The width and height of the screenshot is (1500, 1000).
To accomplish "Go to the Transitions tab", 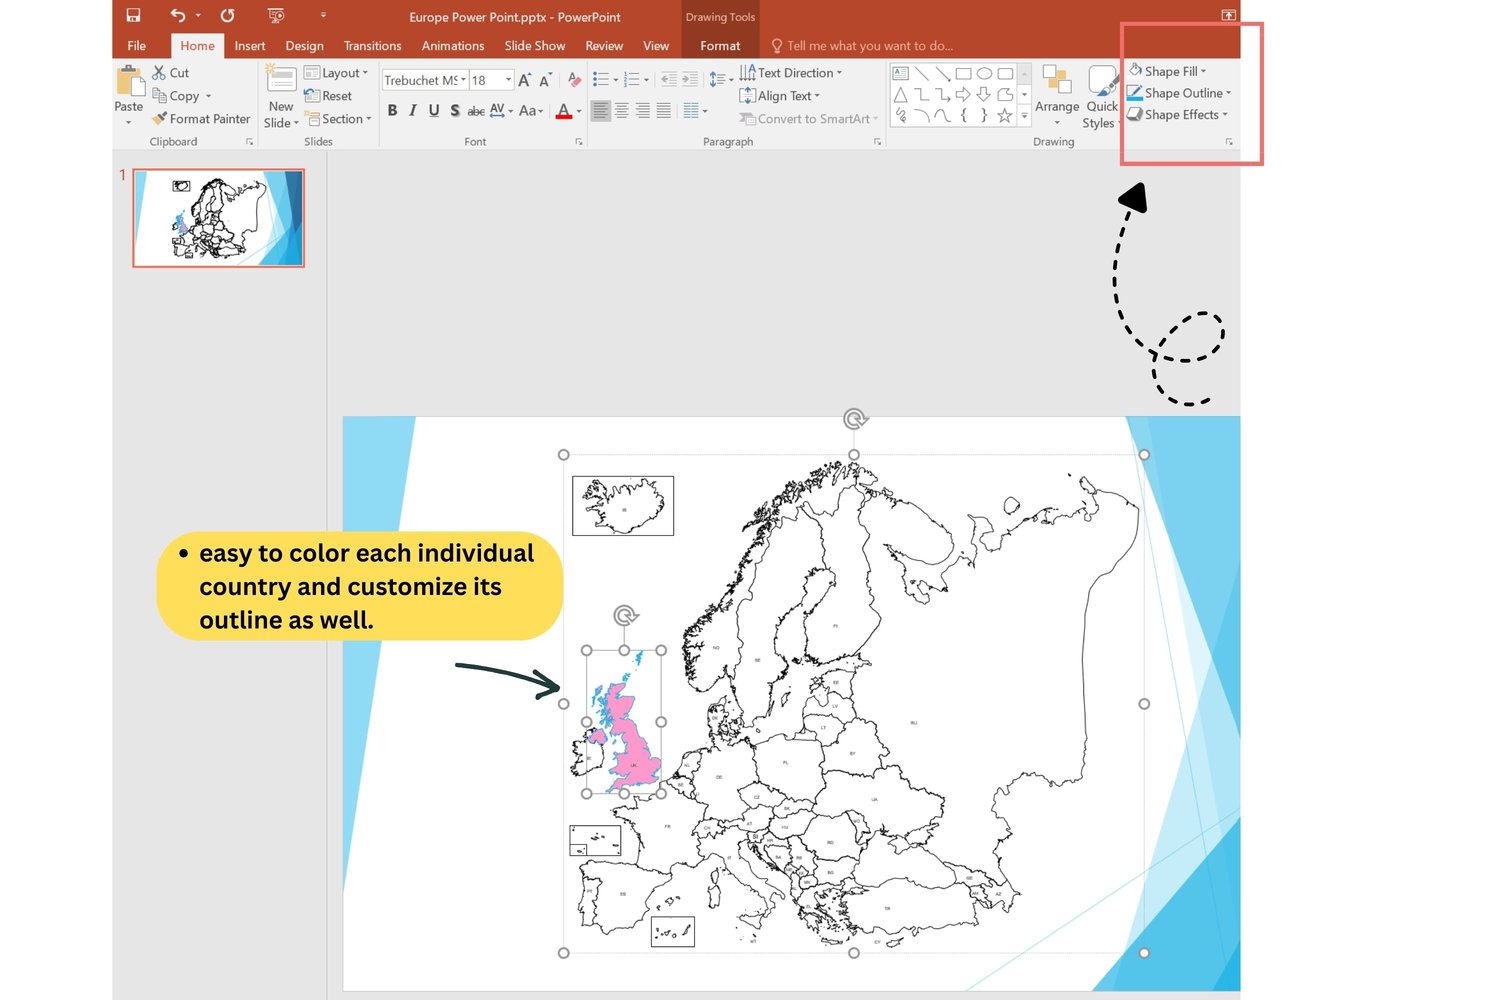I will [372, 46].
